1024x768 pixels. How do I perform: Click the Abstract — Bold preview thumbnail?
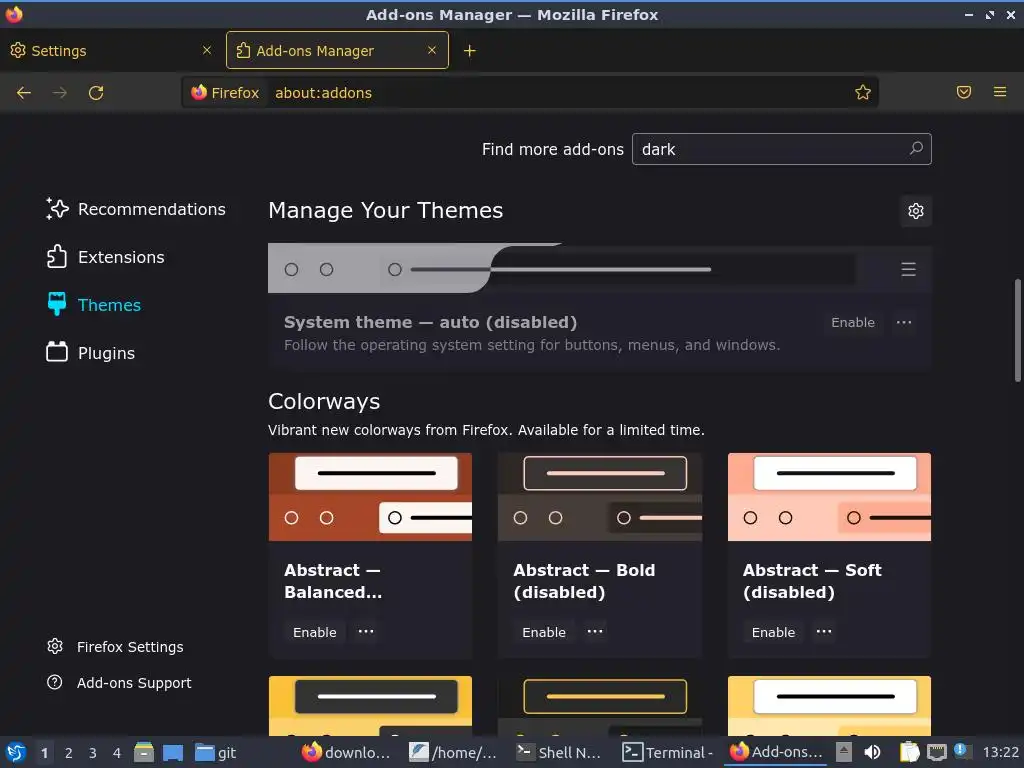[600, 497]
